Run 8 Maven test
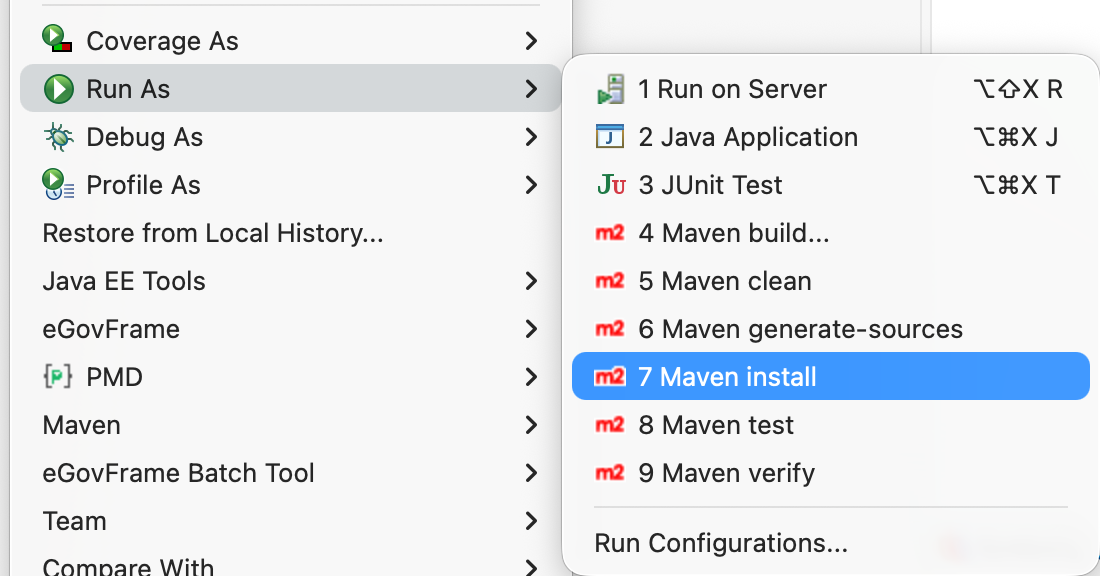Viewport: 1100px width, 576px height. (x=727, y=425)
